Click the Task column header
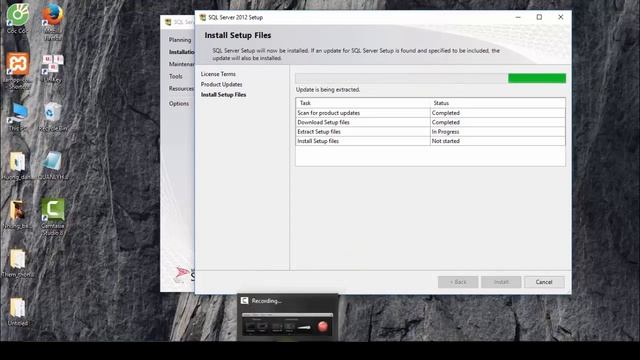Image resolution: width=640 pixels, height=360 pixels. [x=363, y=103]
